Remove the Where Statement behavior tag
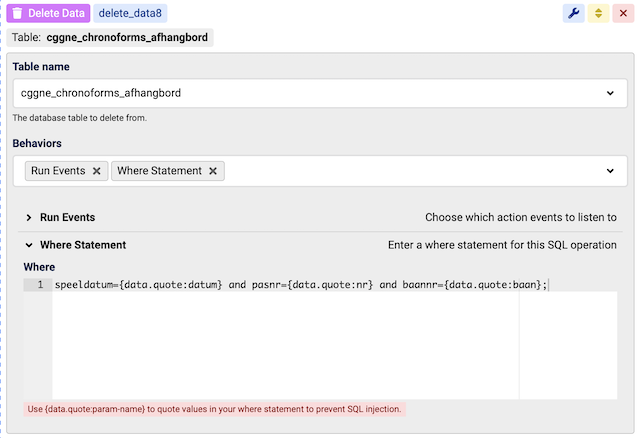Viewport: 640px width, 438px height. (213, 171)
